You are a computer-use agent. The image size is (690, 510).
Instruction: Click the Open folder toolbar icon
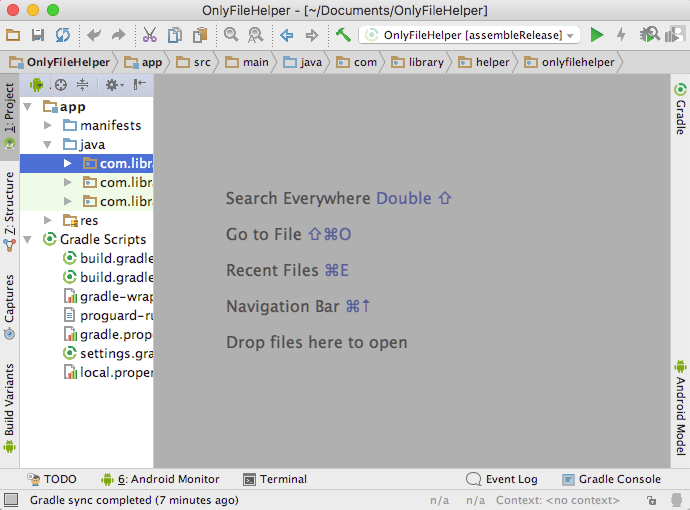click(13, 35)
